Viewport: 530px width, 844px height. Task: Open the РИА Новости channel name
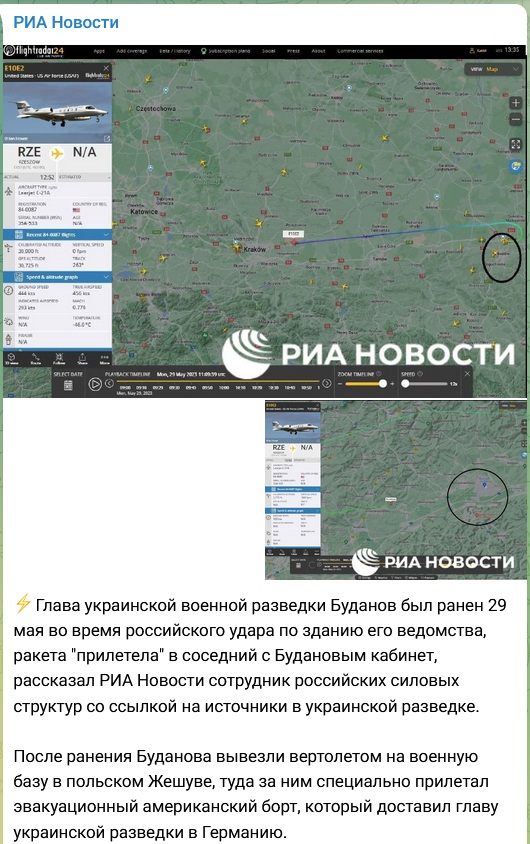pyautogui.click(x=66, y=22)
